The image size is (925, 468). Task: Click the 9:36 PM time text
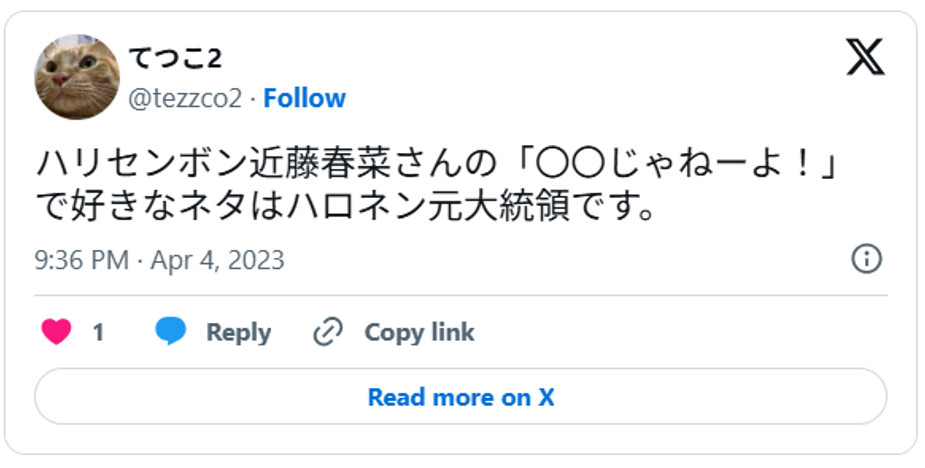click(81, 261)
